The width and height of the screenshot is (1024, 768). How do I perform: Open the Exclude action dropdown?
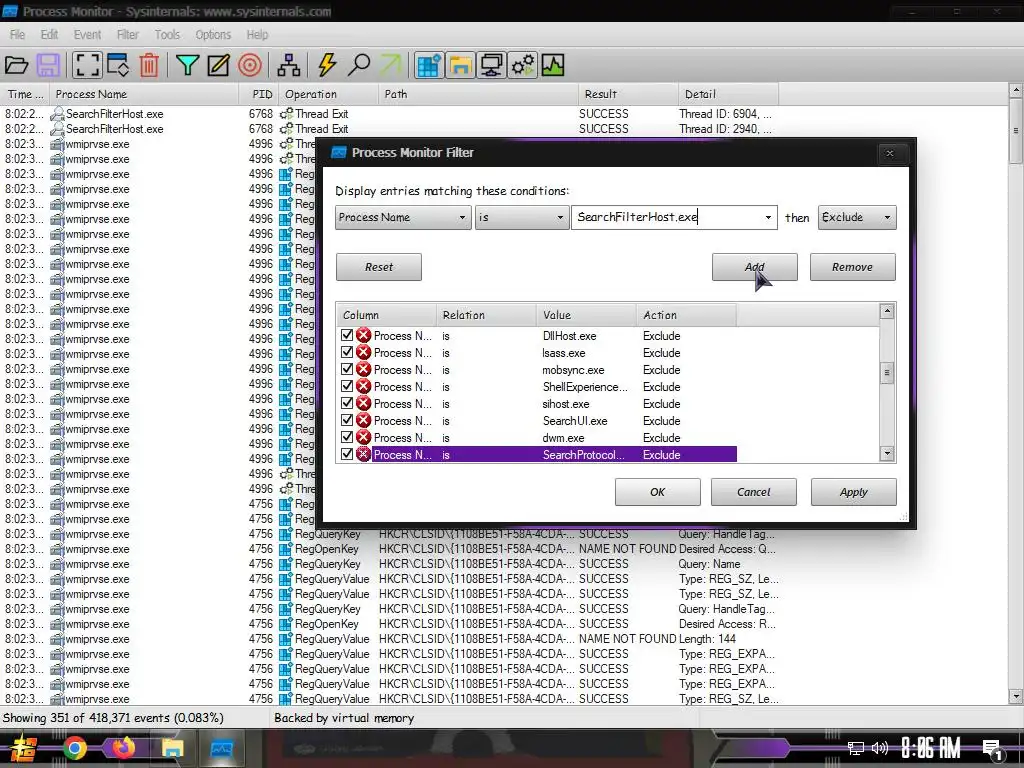(x=857, y=217)
